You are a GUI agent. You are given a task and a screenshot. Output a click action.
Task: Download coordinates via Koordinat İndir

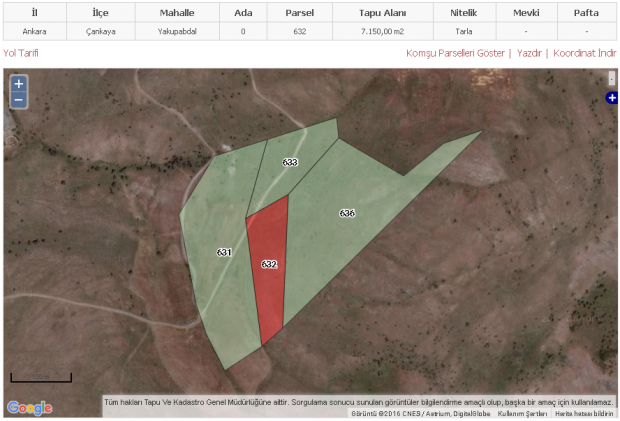coord(585,52)
